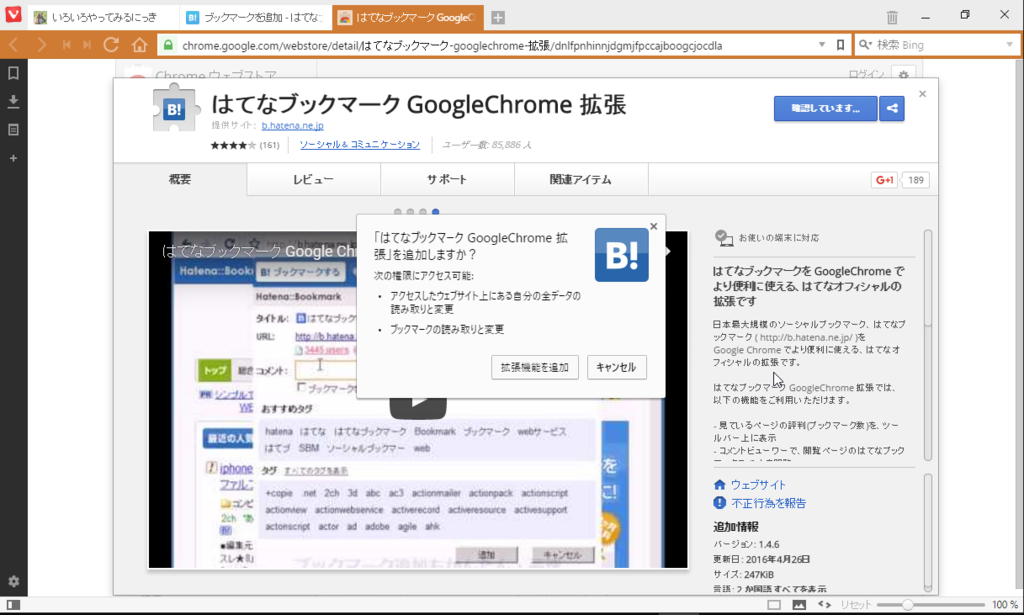
Task: Open the Bookmarks side panel
Action: tap(13, 73)
